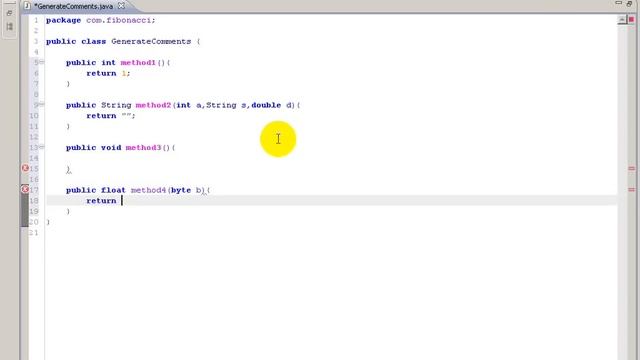Collapse method1 using the fold toggle on line 5

(42, 62)
